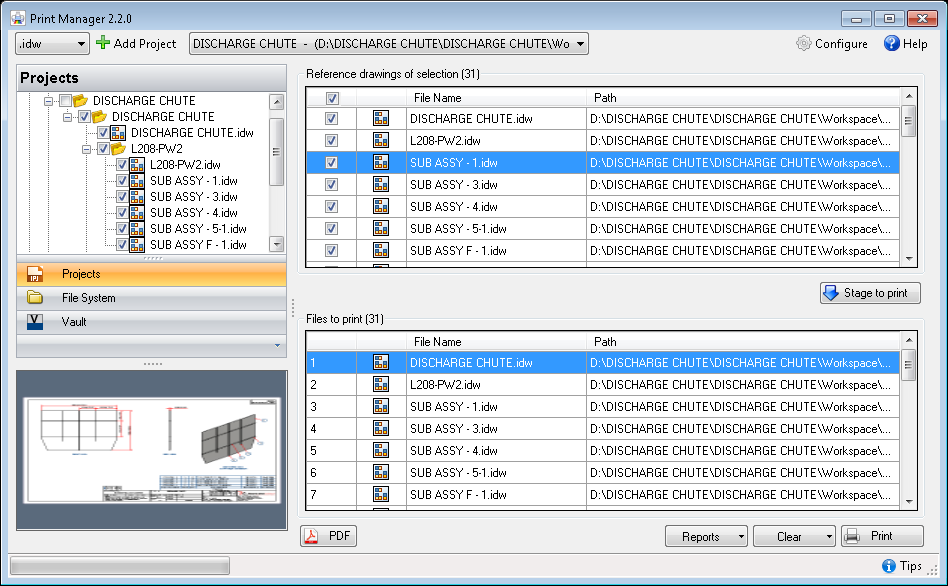Toggle SUB ASSY - 3.idw checkbox in tree
This screenshot has width=948, height=586.
click(x=122, y=197)
